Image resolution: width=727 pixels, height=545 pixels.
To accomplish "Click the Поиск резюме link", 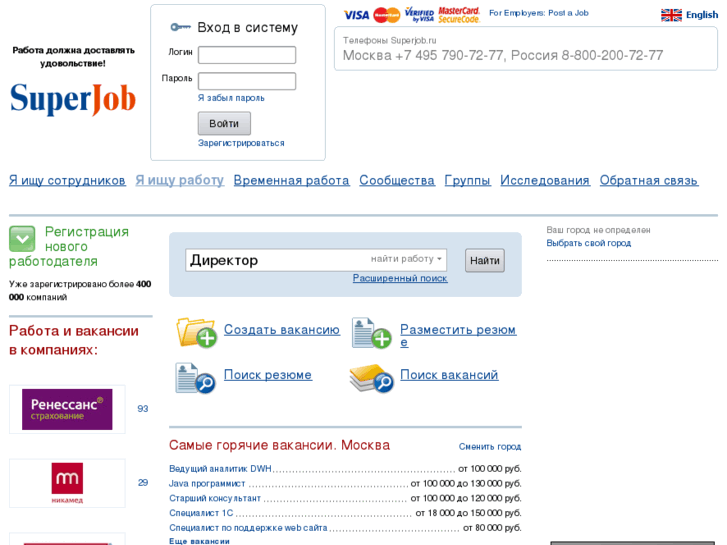I will point(268,374).
